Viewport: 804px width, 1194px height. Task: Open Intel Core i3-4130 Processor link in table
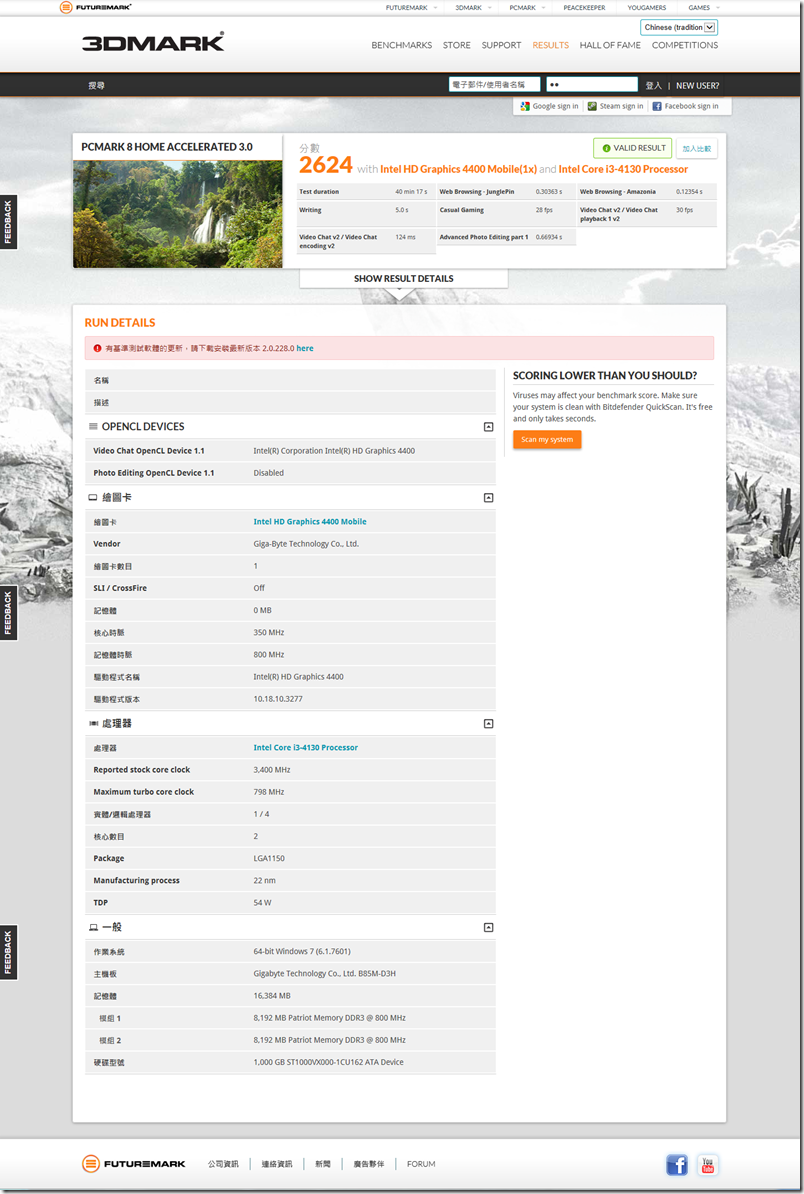pyautogui.click(x=305, y=747)
